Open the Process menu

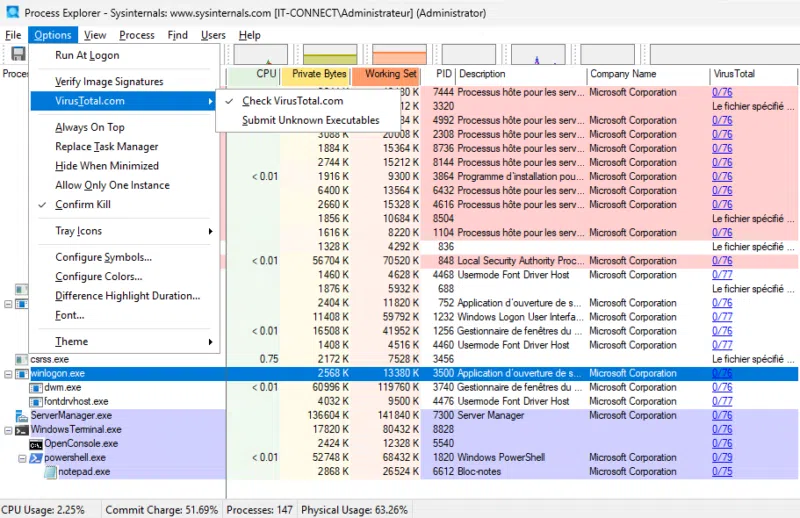[x=137, y=35]
